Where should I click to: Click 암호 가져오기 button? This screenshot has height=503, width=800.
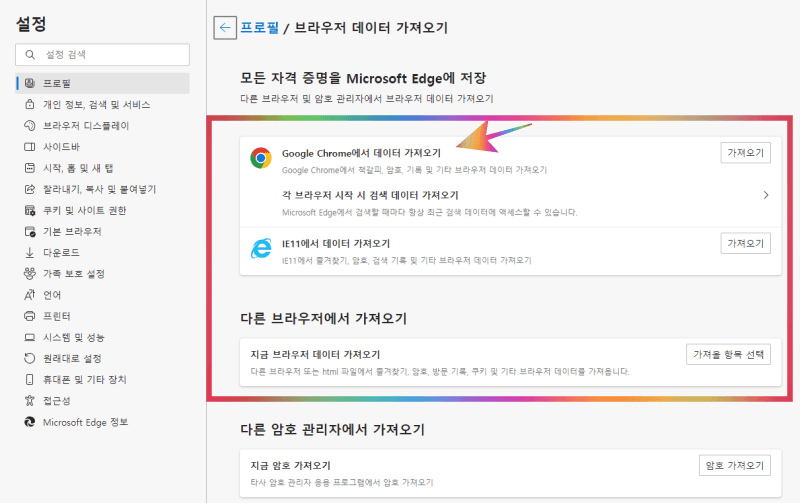tap(735, 465)
